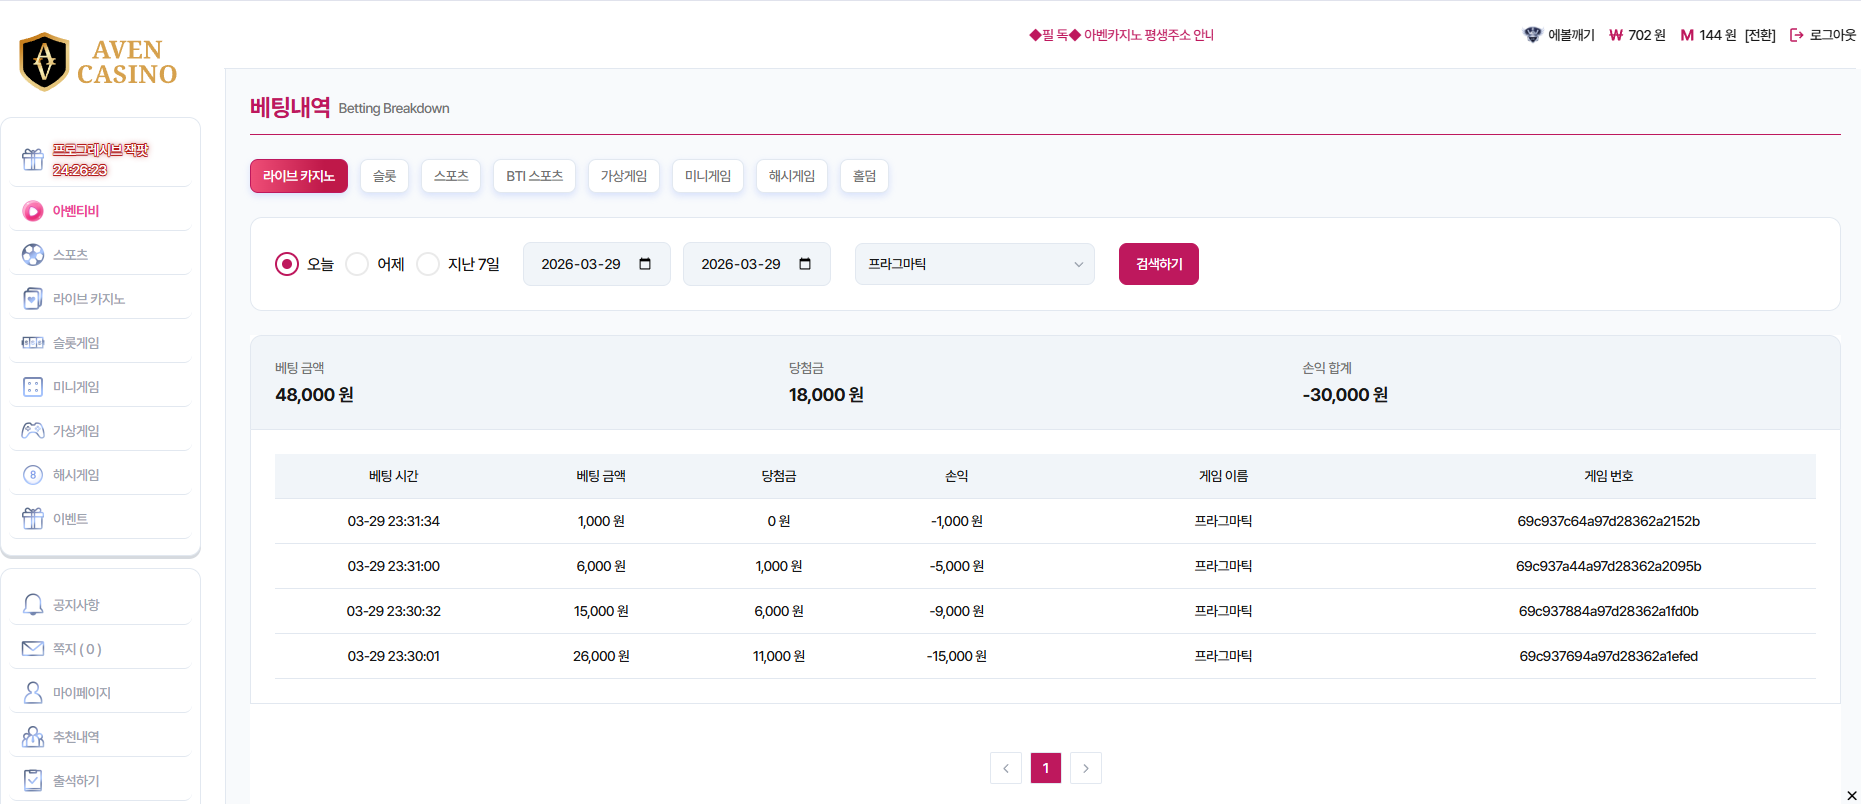Open messages via the envelope icon
The width and height of the screenshot is (1861, 804).
pyautogui.click(x=33, y=649)
